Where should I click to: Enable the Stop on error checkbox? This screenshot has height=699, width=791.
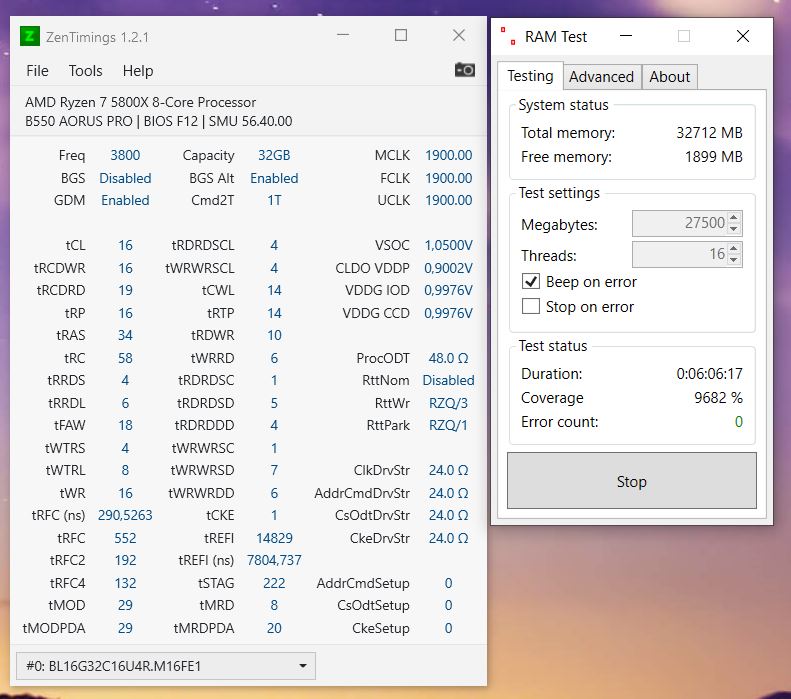click(x=531, y=306)
